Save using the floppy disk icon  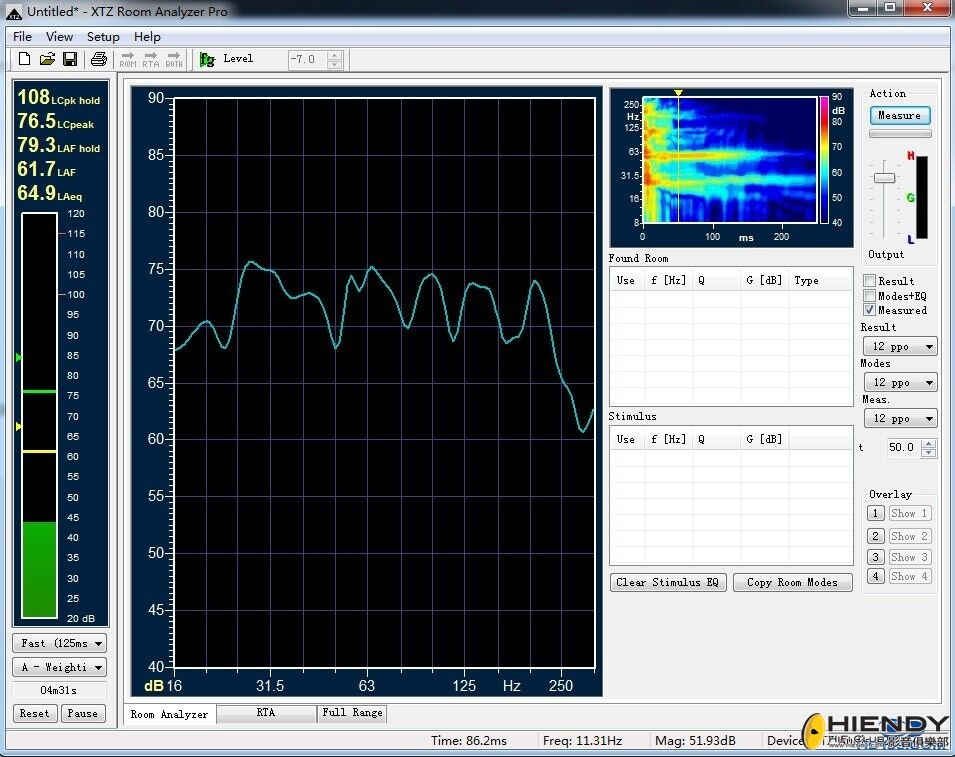click(70, 59)
